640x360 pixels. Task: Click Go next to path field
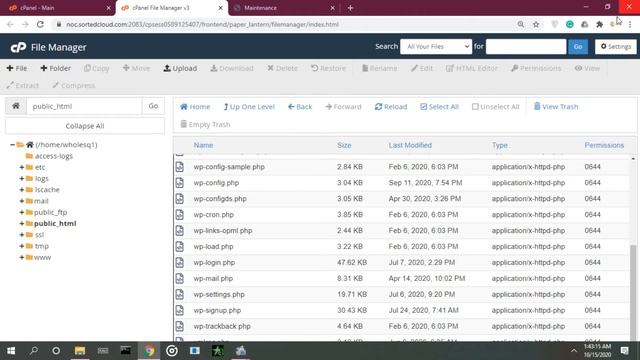(153, 106)
